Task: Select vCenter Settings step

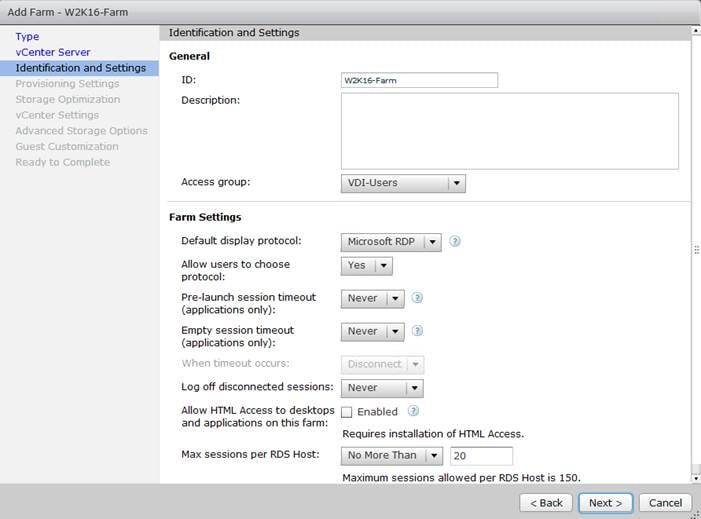Action: 57,115
